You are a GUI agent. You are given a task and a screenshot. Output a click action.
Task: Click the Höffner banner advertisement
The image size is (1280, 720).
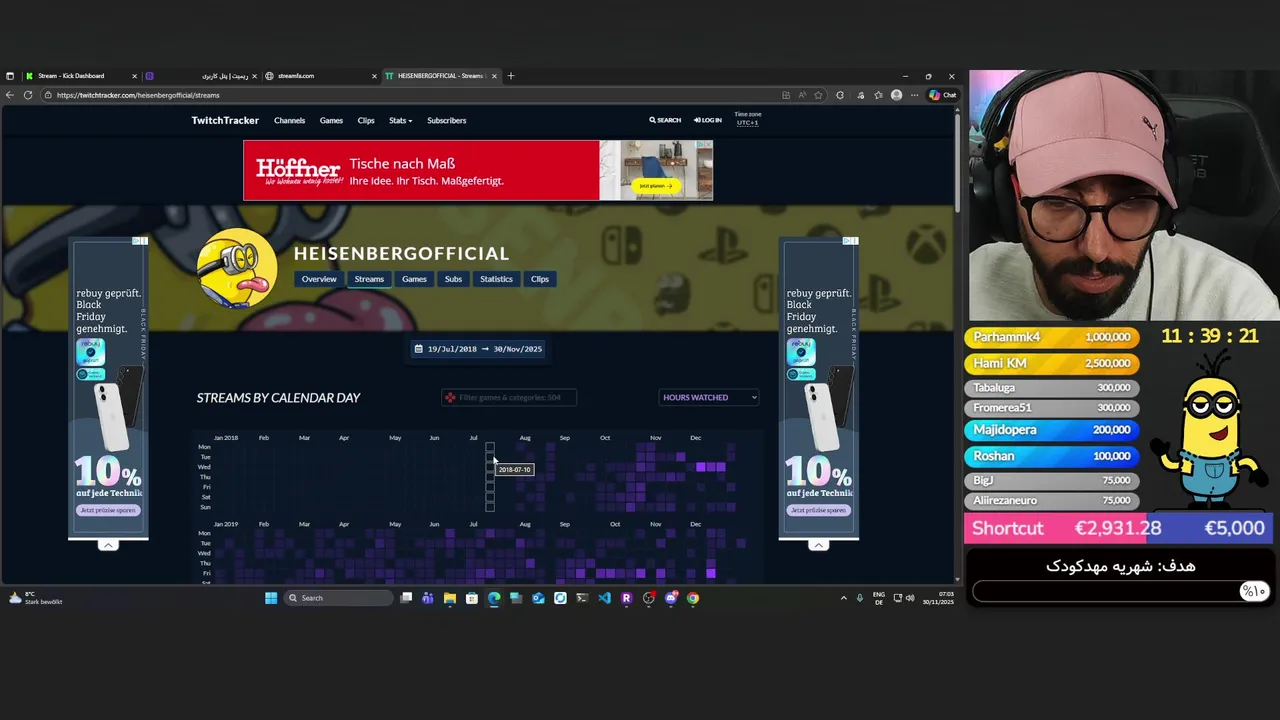(x=478, y=170)
